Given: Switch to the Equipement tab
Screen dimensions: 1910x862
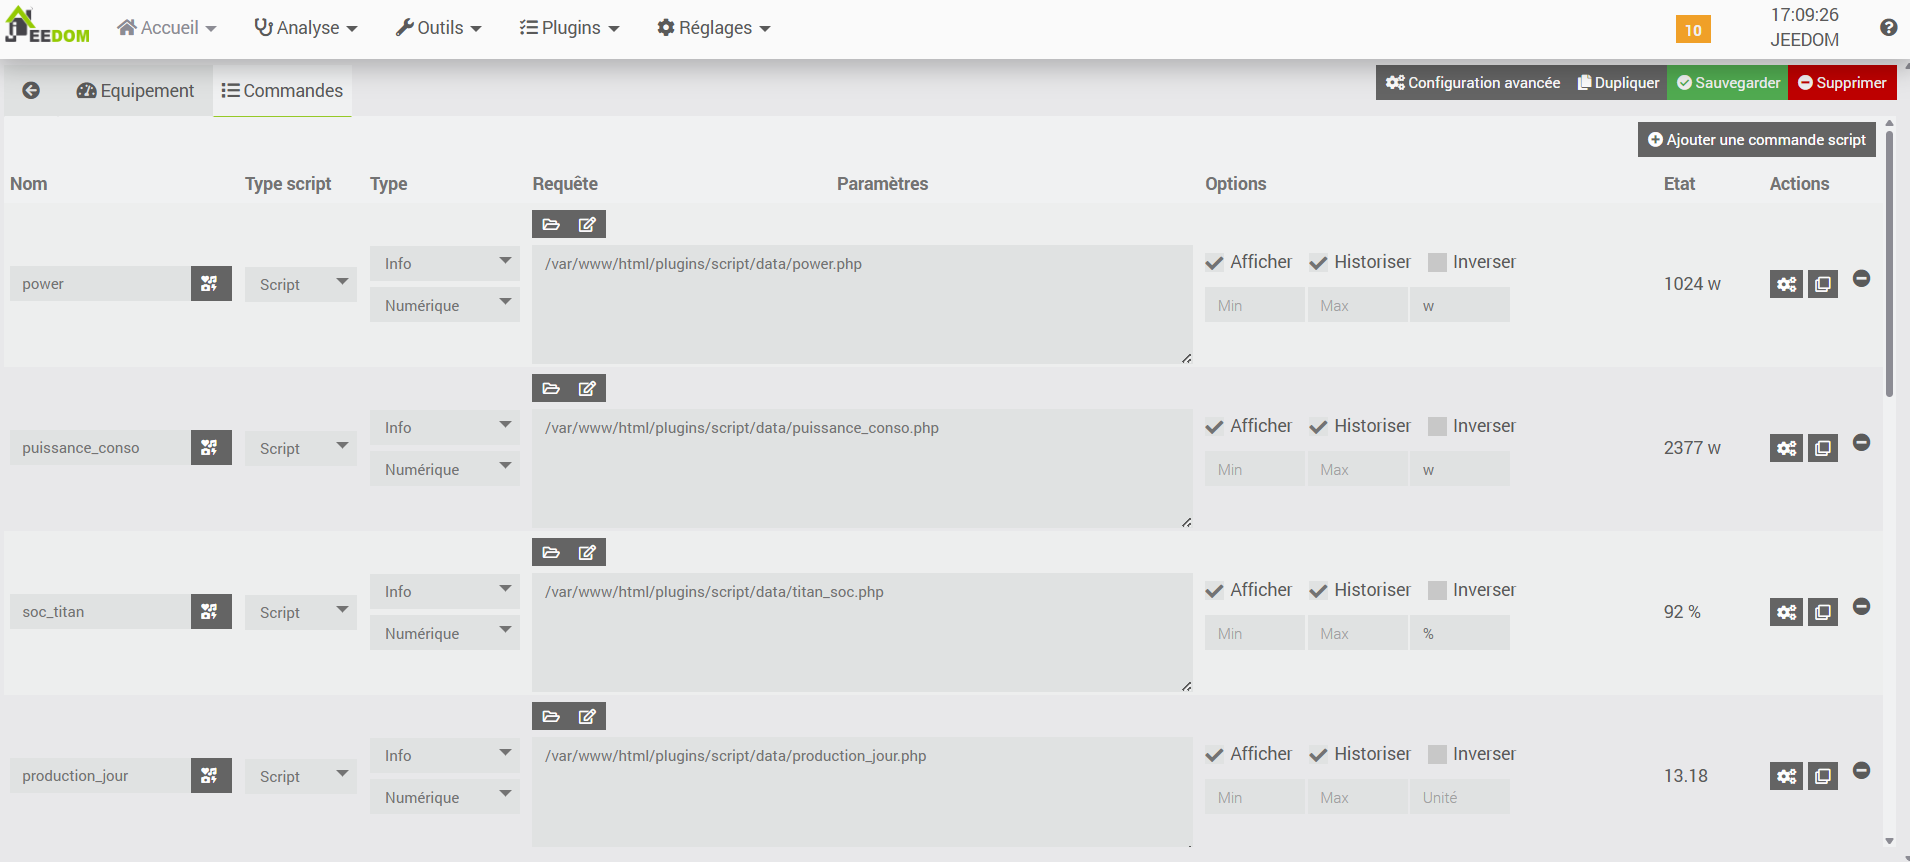Looking at the screenshot, I should (136, 91).
